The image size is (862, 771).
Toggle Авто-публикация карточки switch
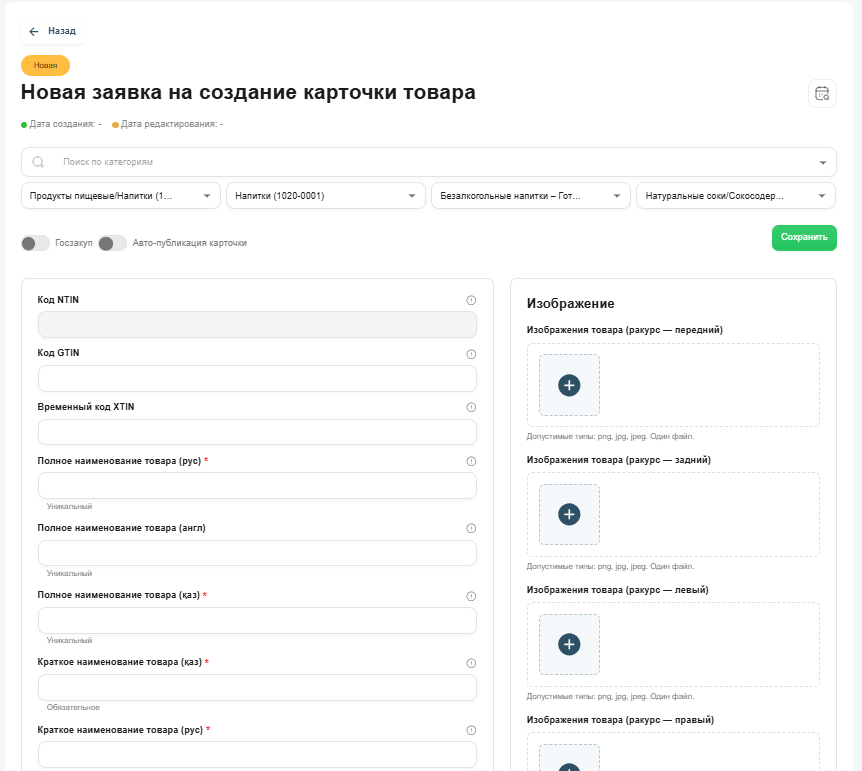[113, 243]
